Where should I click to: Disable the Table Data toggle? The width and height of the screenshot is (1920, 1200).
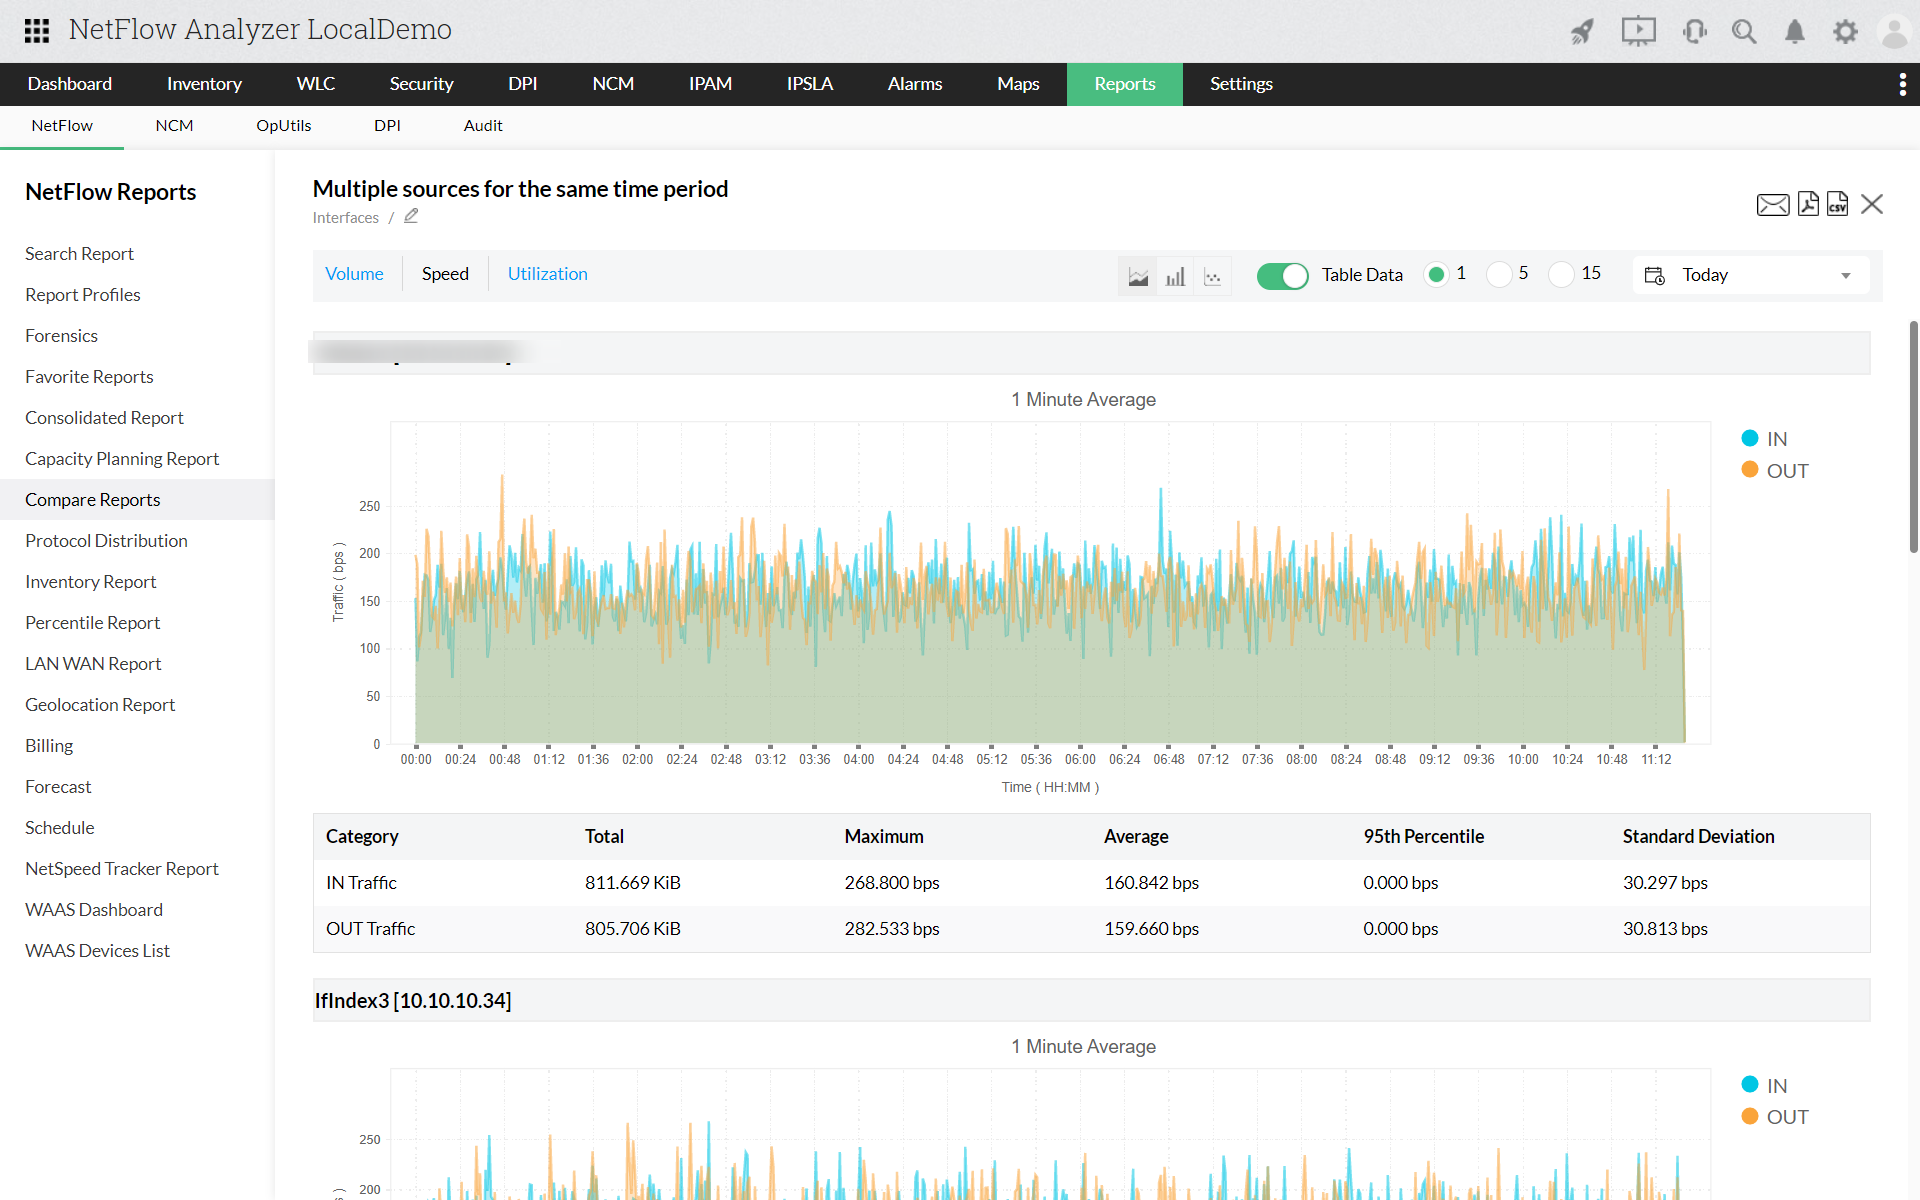[x=1283, y=276]
